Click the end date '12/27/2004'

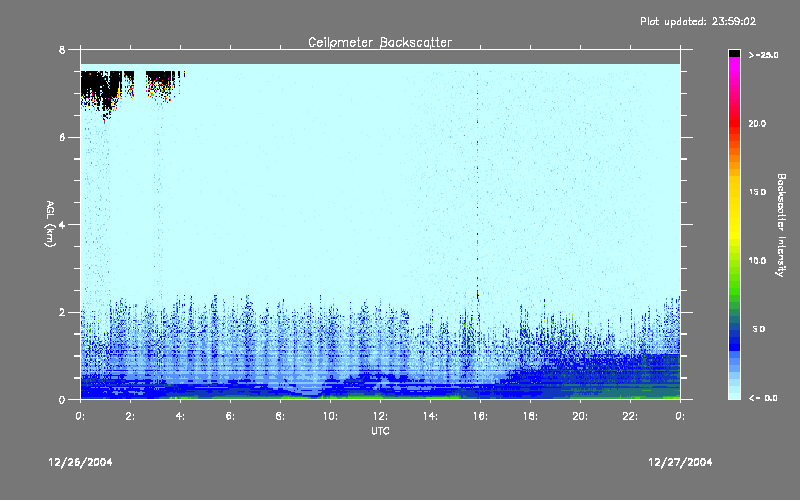click(680, 462)
